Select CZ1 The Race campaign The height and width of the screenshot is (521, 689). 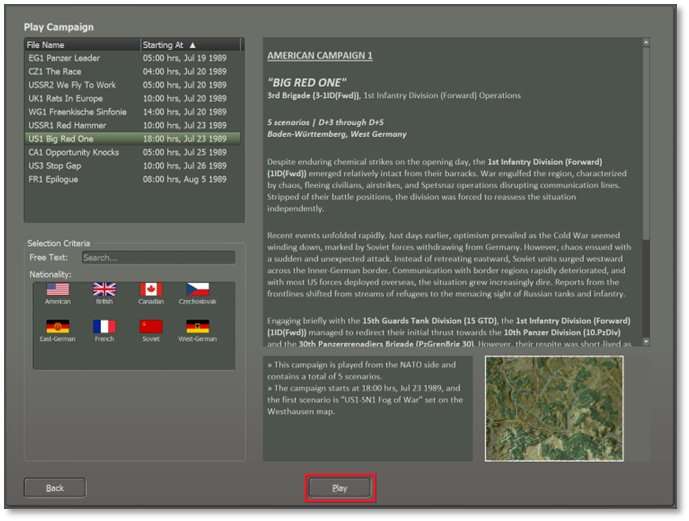[56, 72]
